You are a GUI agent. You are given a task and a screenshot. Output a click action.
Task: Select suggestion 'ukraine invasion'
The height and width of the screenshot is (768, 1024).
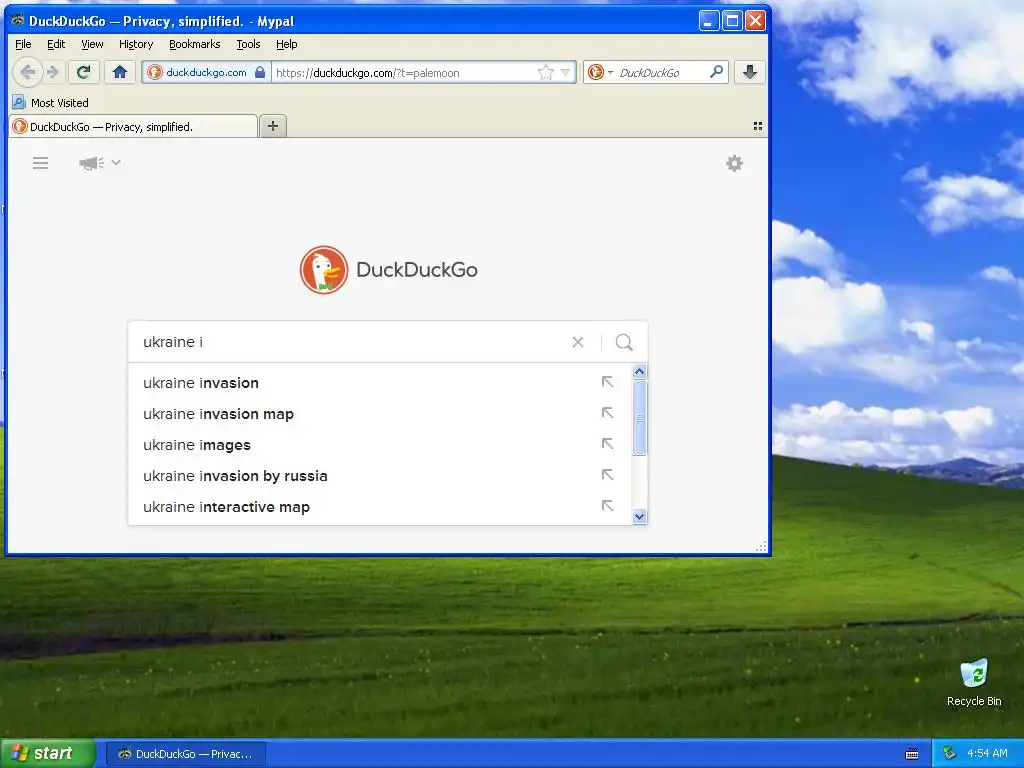(379, 383)
